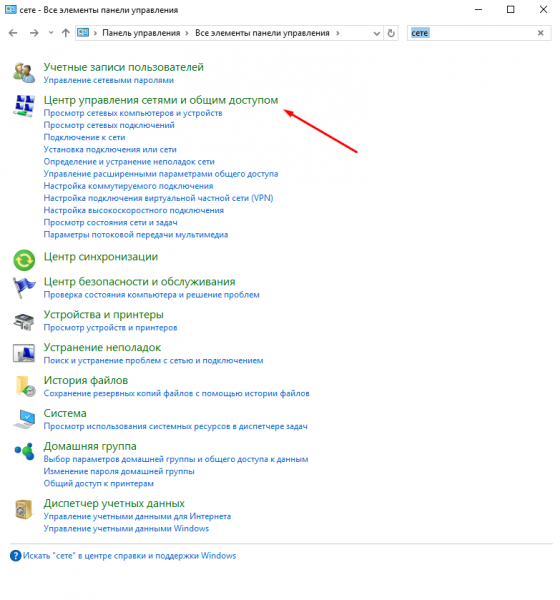Expand the address bar history dropdown
This screenshot has width=560, height=600.
pos(377,34)
